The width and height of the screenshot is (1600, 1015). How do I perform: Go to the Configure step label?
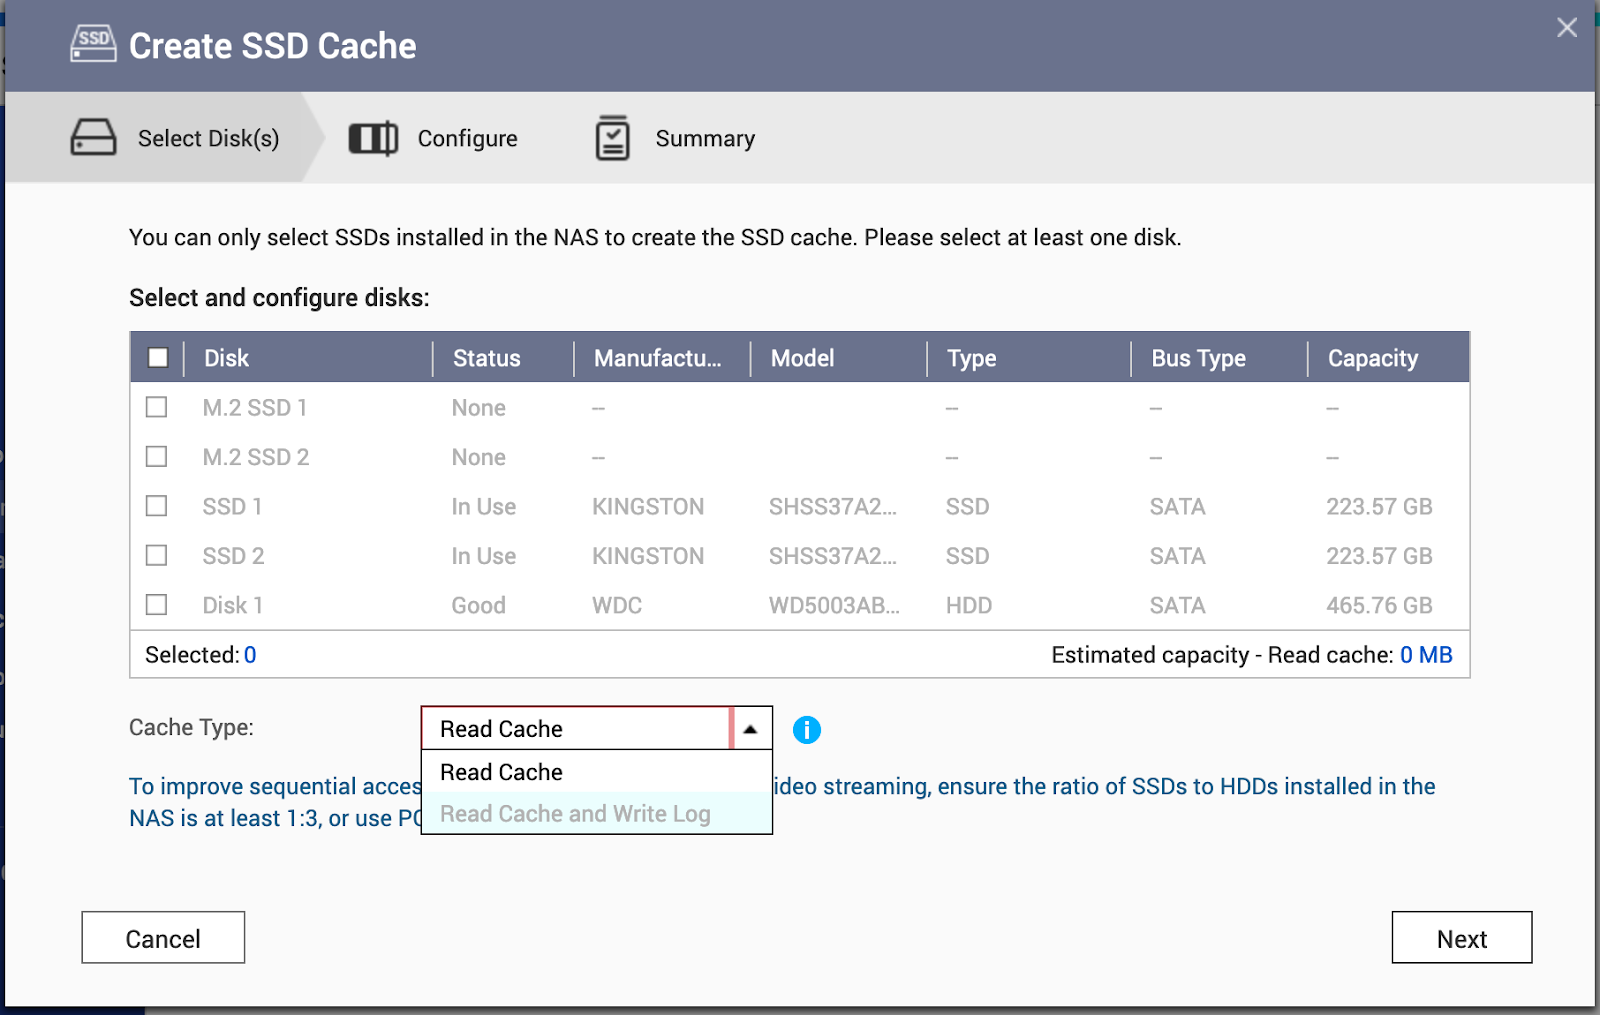[x=467, y=139]
